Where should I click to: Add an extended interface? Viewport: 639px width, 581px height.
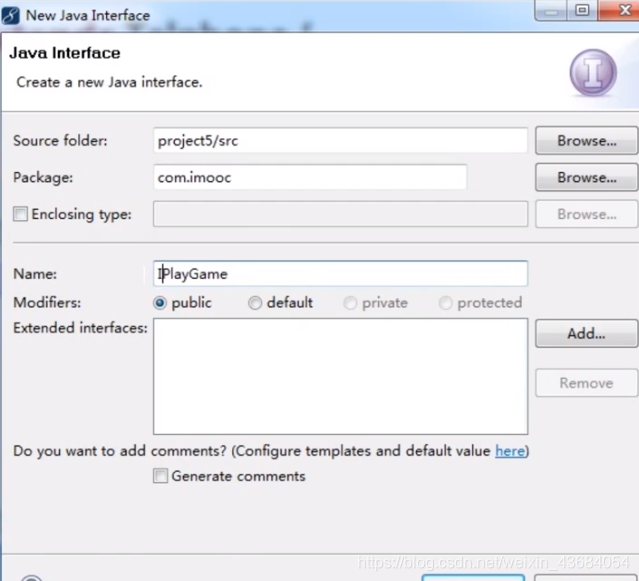pyautogui.click(x=586, y=334)
